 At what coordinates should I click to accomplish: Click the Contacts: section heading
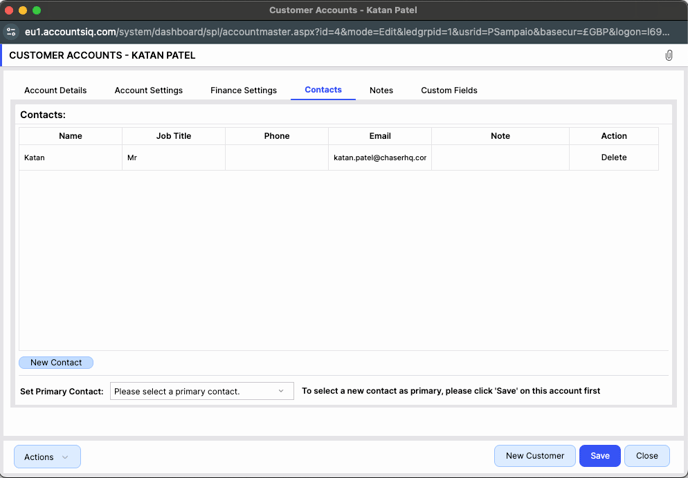tap(43, 115)
